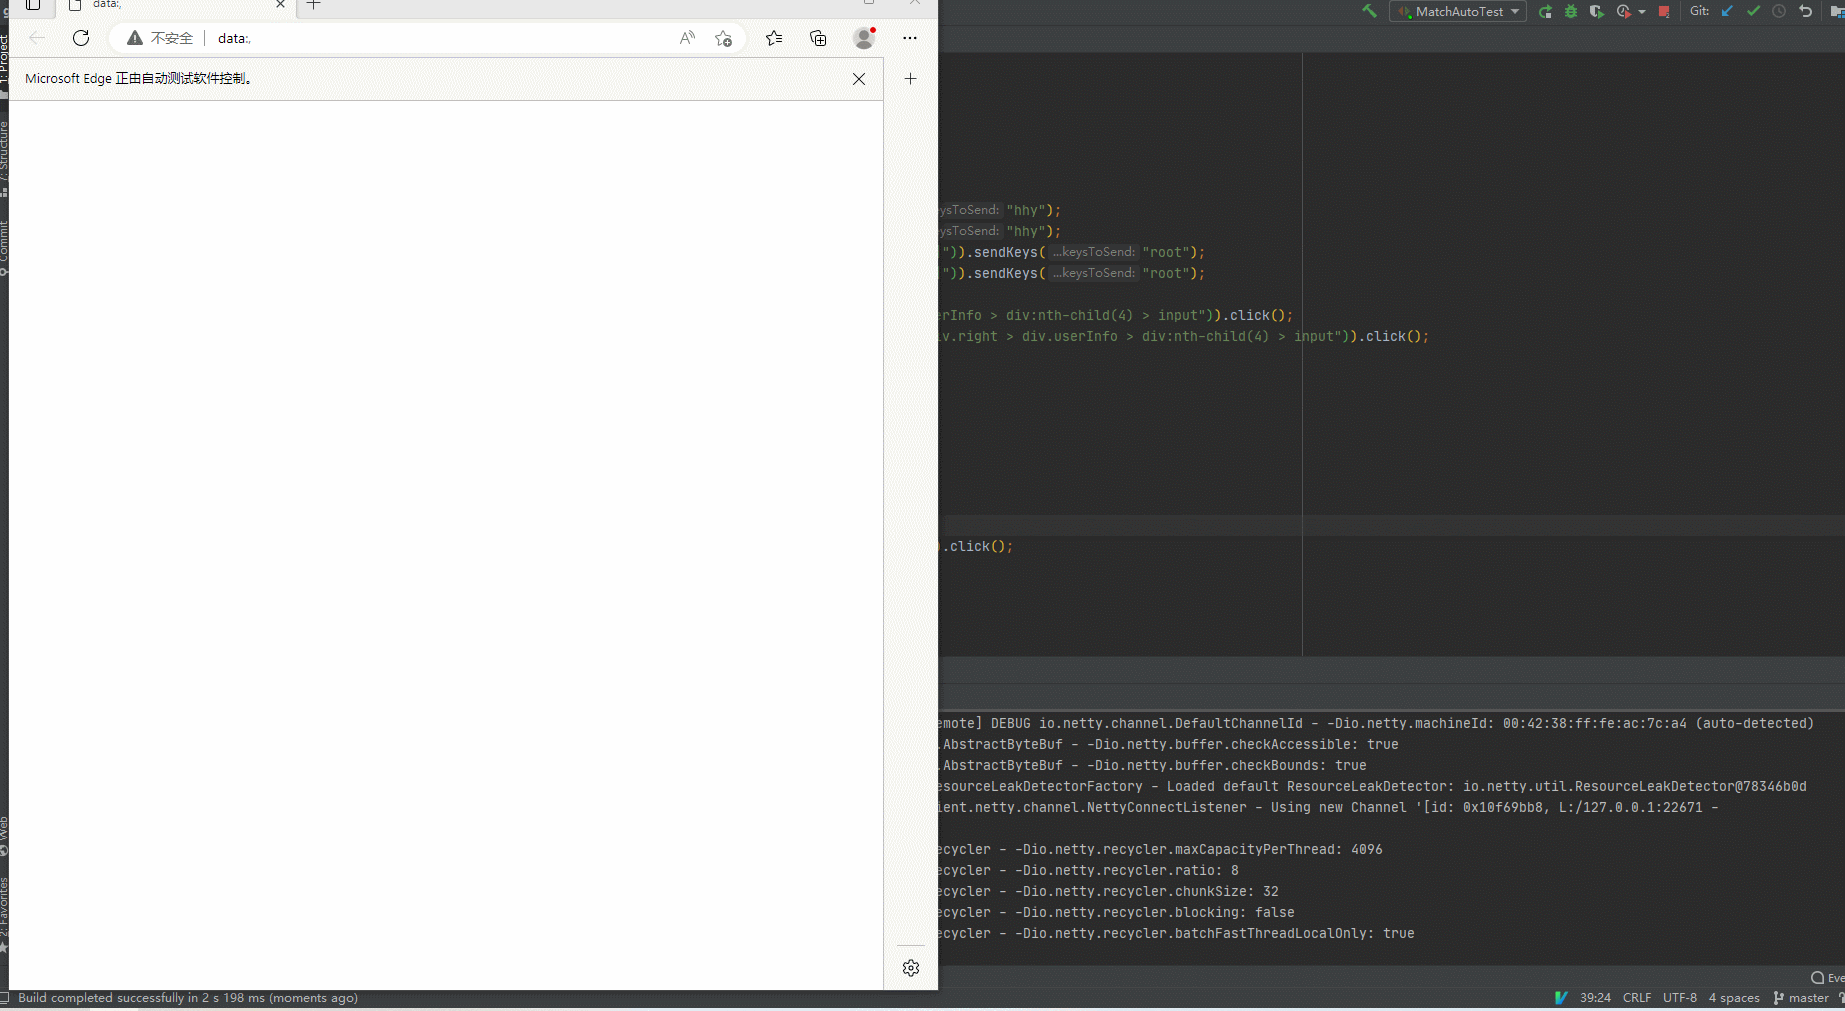Click the Build project hammer icon
Image resolution: width=1845 pixels, height=1011 pixels.
coord(1369,11)
